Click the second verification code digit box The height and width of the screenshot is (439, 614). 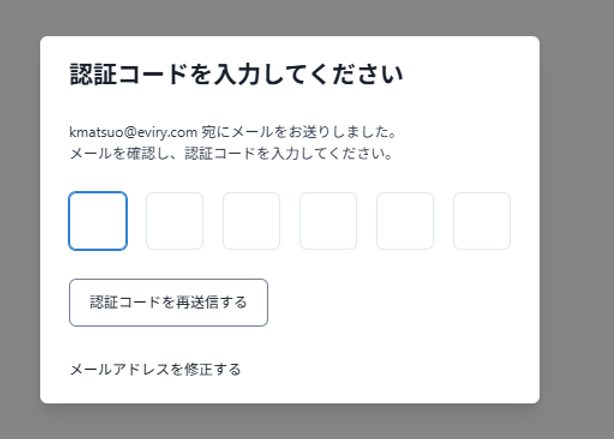175,221
